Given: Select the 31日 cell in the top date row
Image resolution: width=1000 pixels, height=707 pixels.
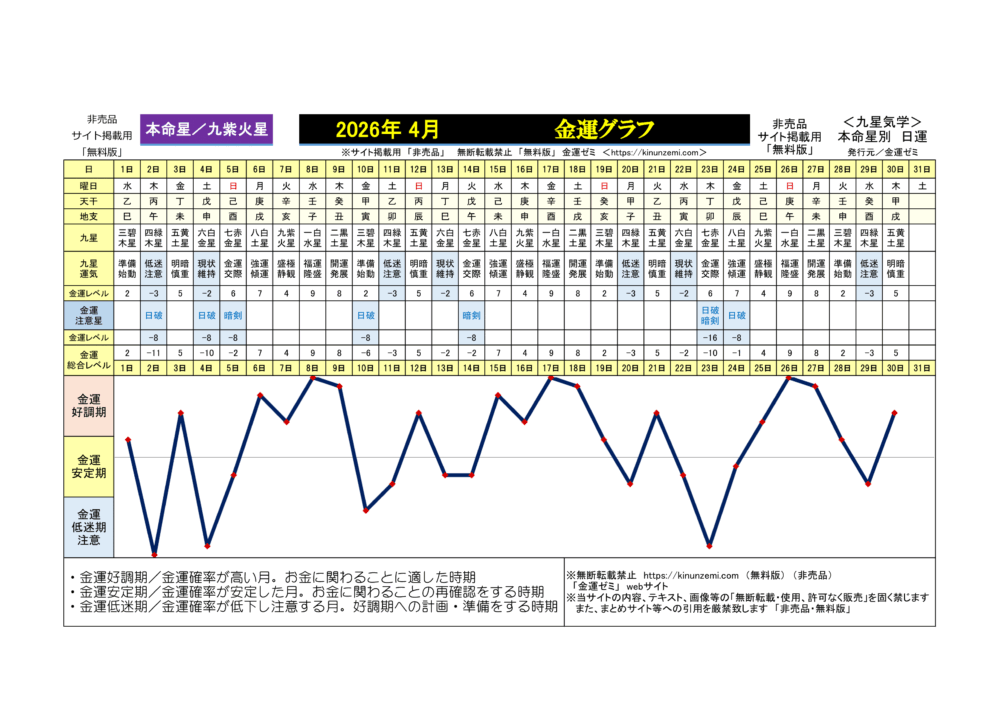Looking at the screenshot, I should (x=921, y=169).
